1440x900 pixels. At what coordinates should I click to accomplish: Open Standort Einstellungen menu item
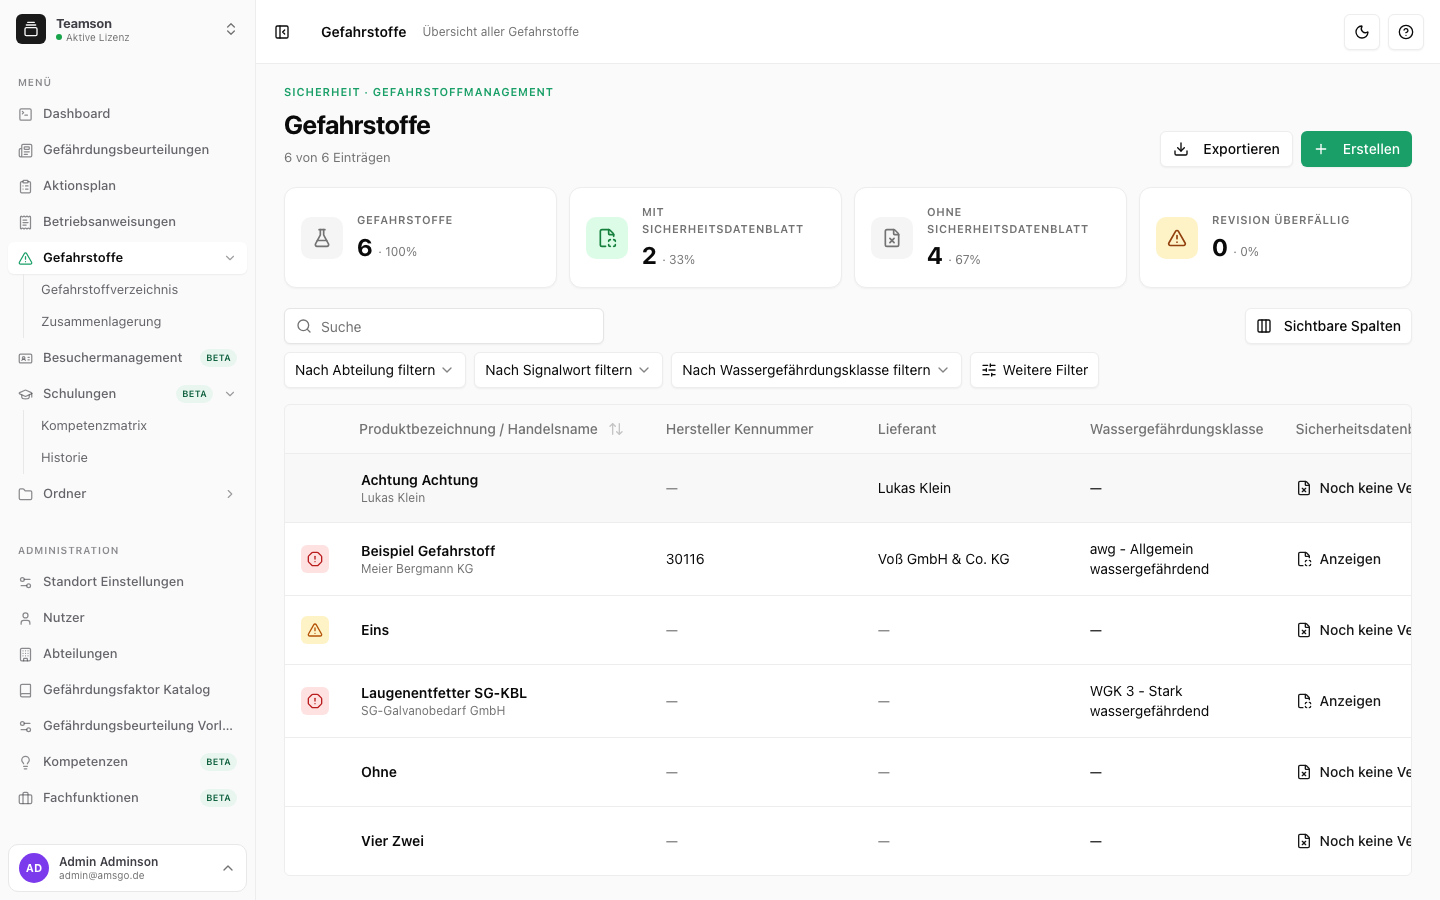point(127,582)
